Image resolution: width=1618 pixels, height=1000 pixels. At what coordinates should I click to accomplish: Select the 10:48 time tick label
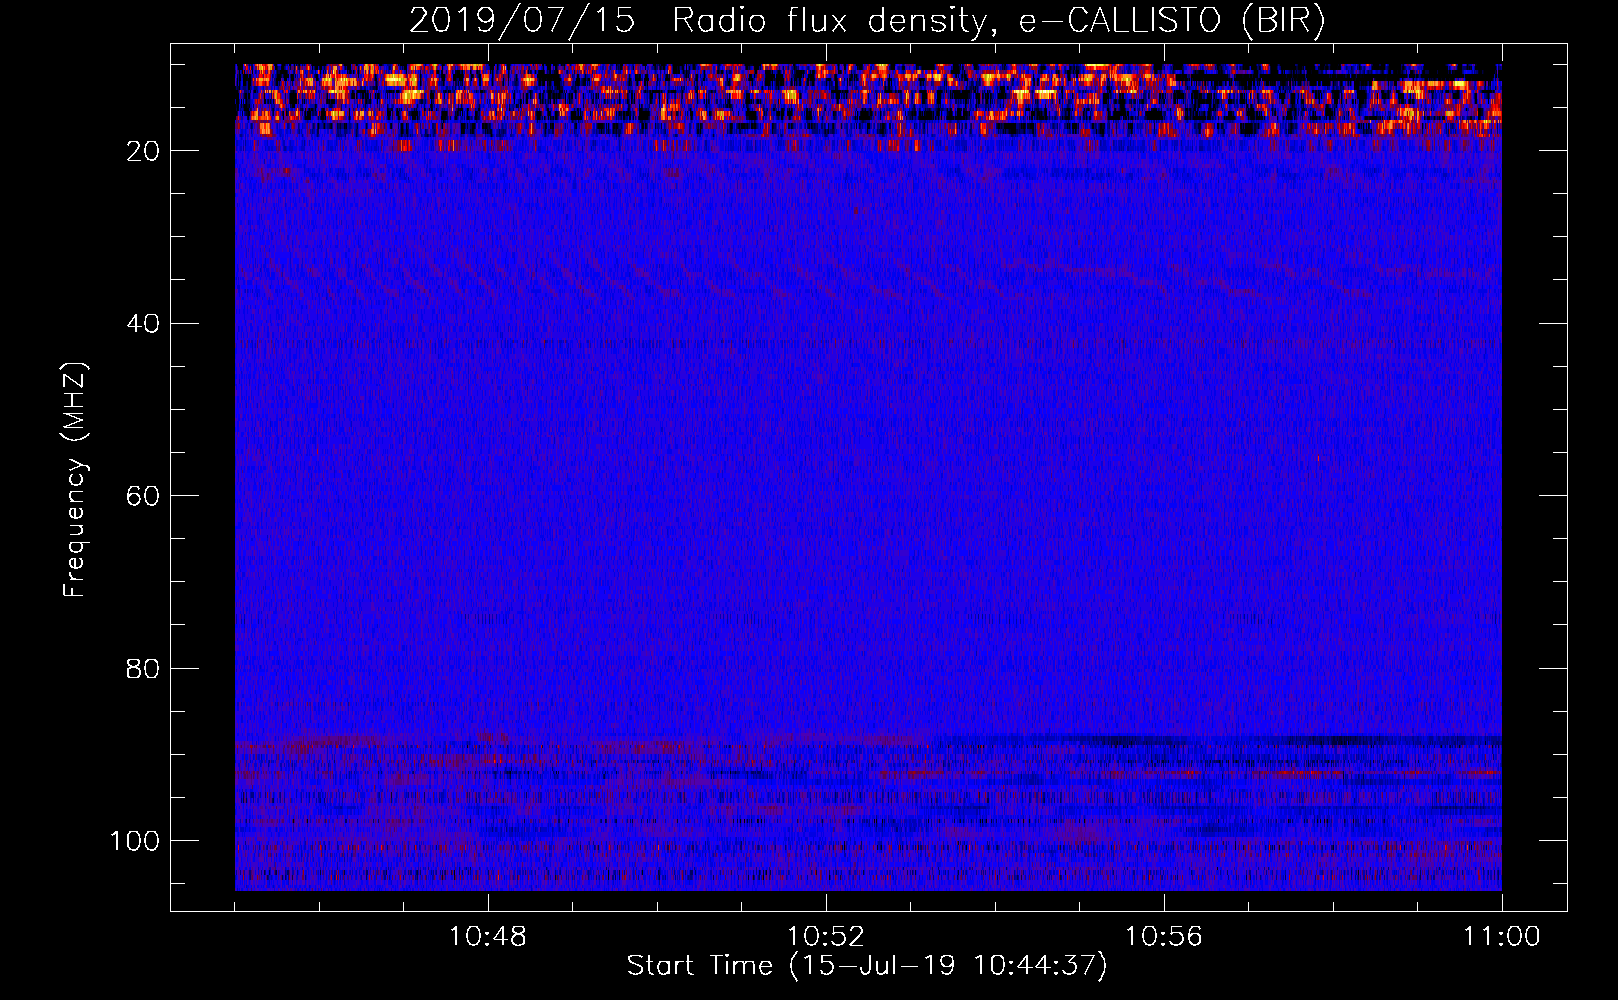(488, 937)
